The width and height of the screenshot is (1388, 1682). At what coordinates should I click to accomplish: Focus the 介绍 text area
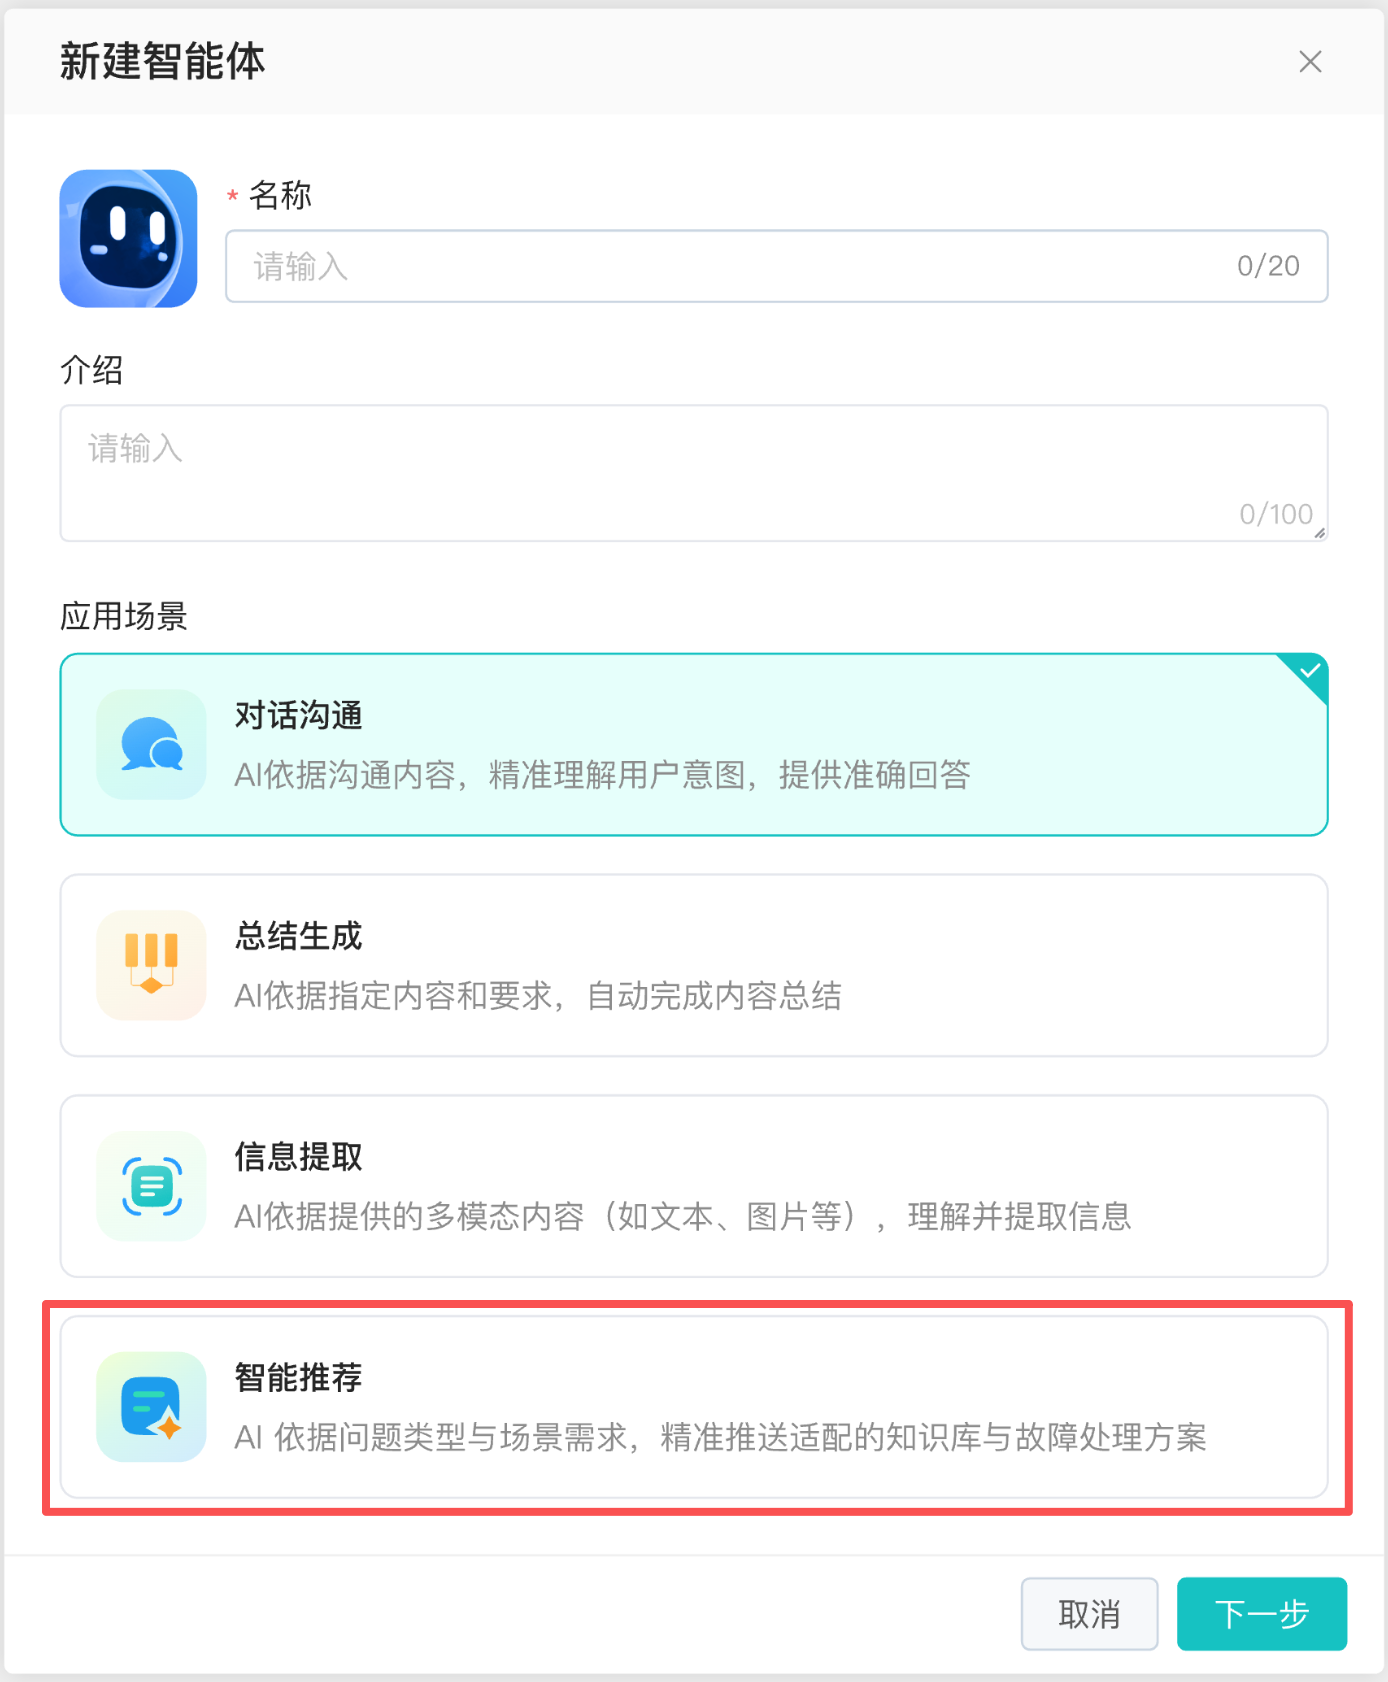click(x=694, y=473)
